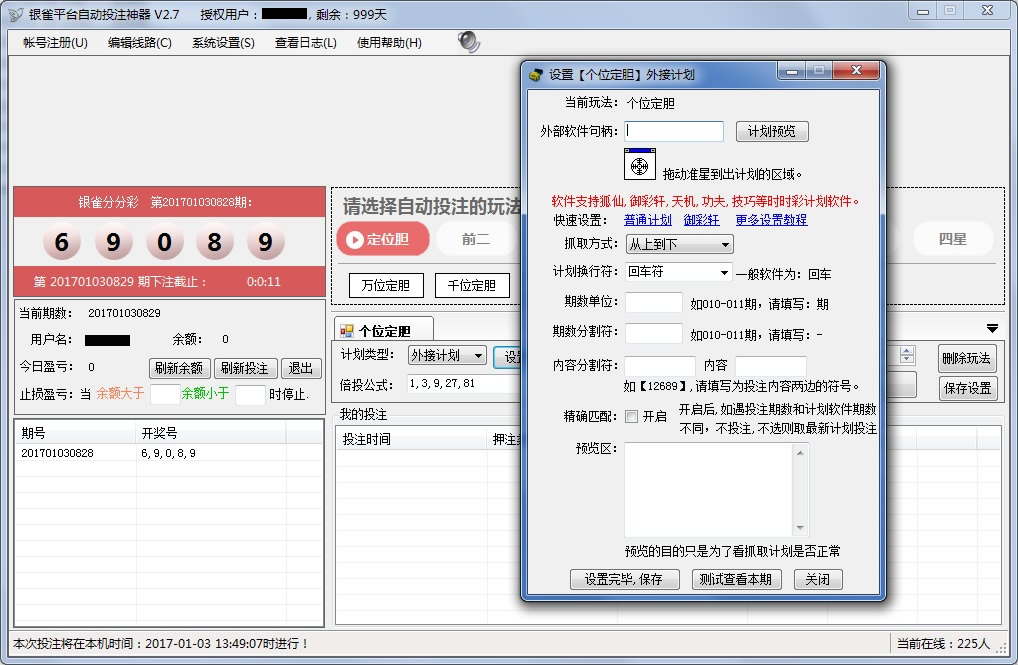Open the 系统设置(S) menu
Screen dimensions: 1018x665
pyautogui.click(x=223, y=43)
